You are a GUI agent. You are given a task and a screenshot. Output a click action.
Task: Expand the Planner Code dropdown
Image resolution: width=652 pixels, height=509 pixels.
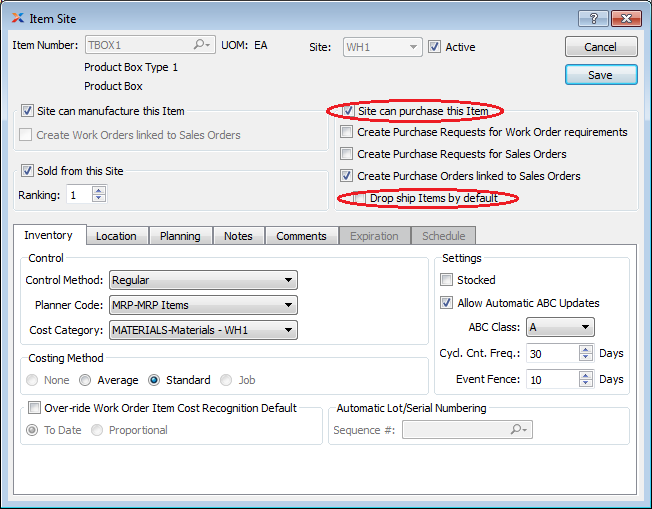(203, 305)
